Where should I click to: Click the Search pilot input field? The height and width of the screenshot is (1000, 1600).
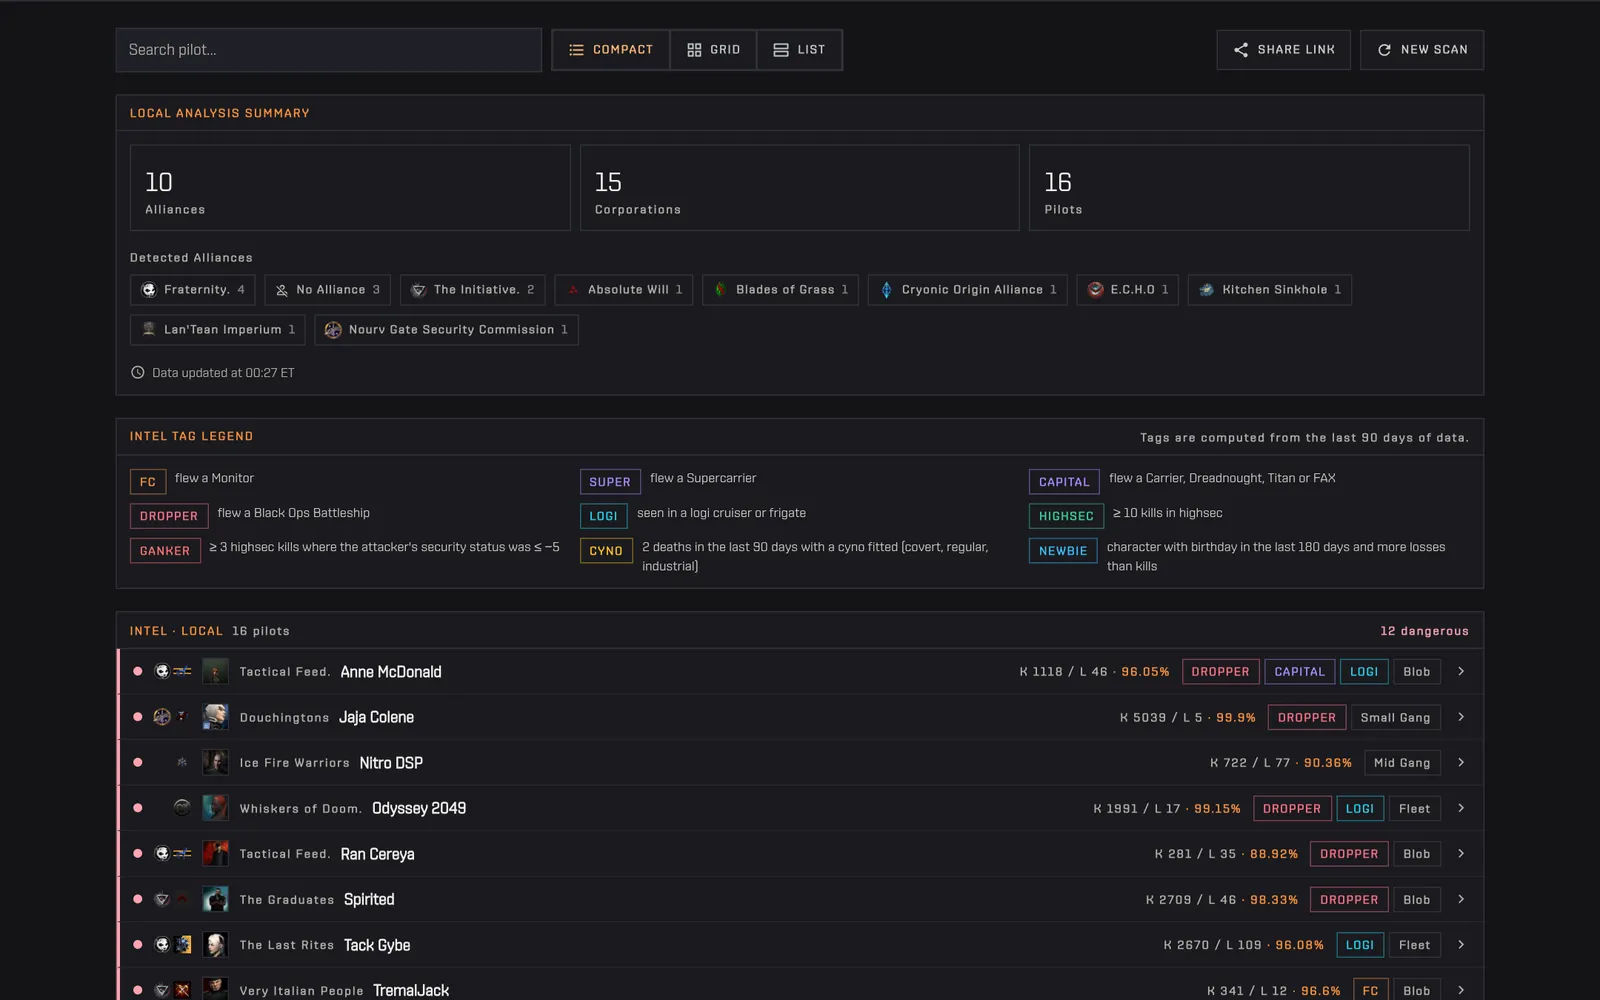point(329,50)
